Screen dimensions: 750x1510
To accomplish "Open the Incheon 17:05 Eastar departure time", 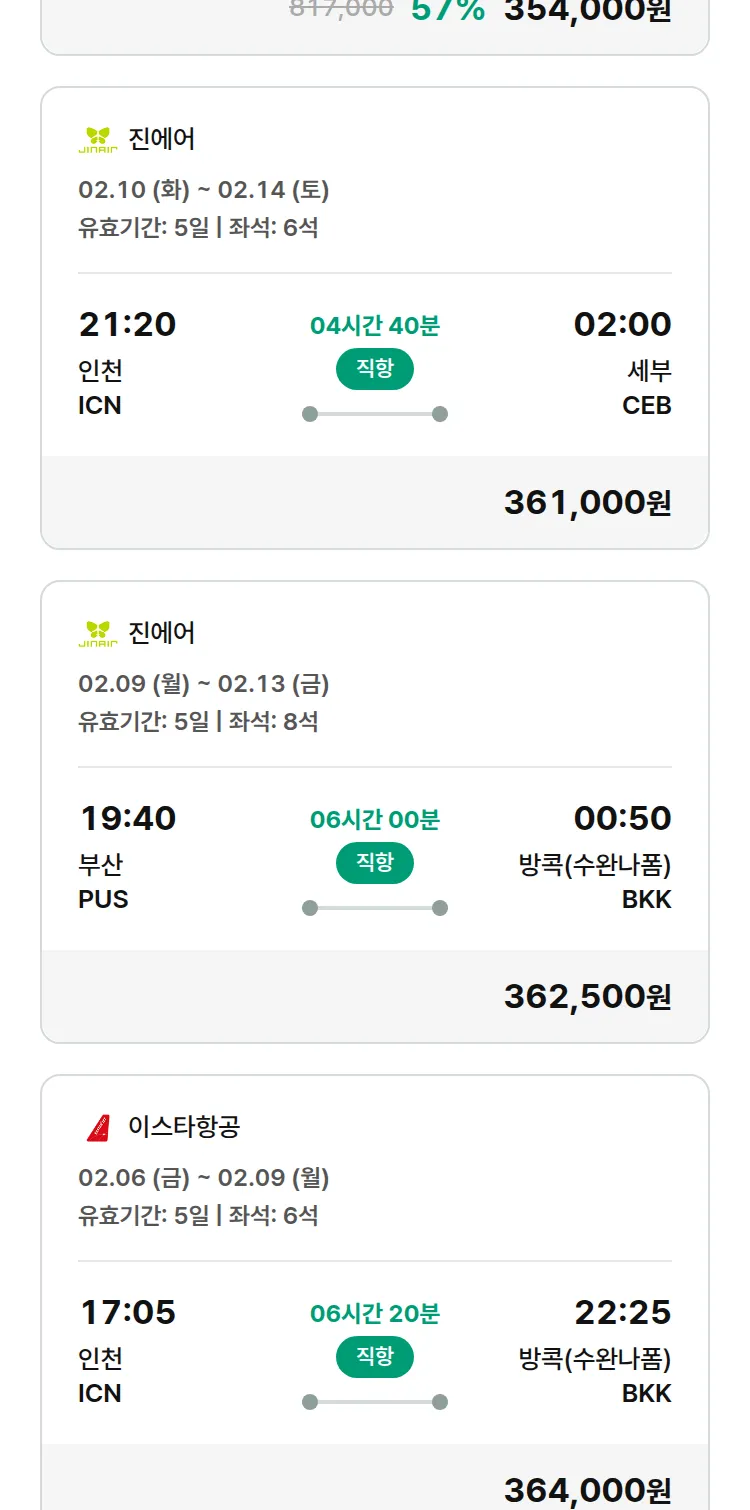I will 127,1313.
